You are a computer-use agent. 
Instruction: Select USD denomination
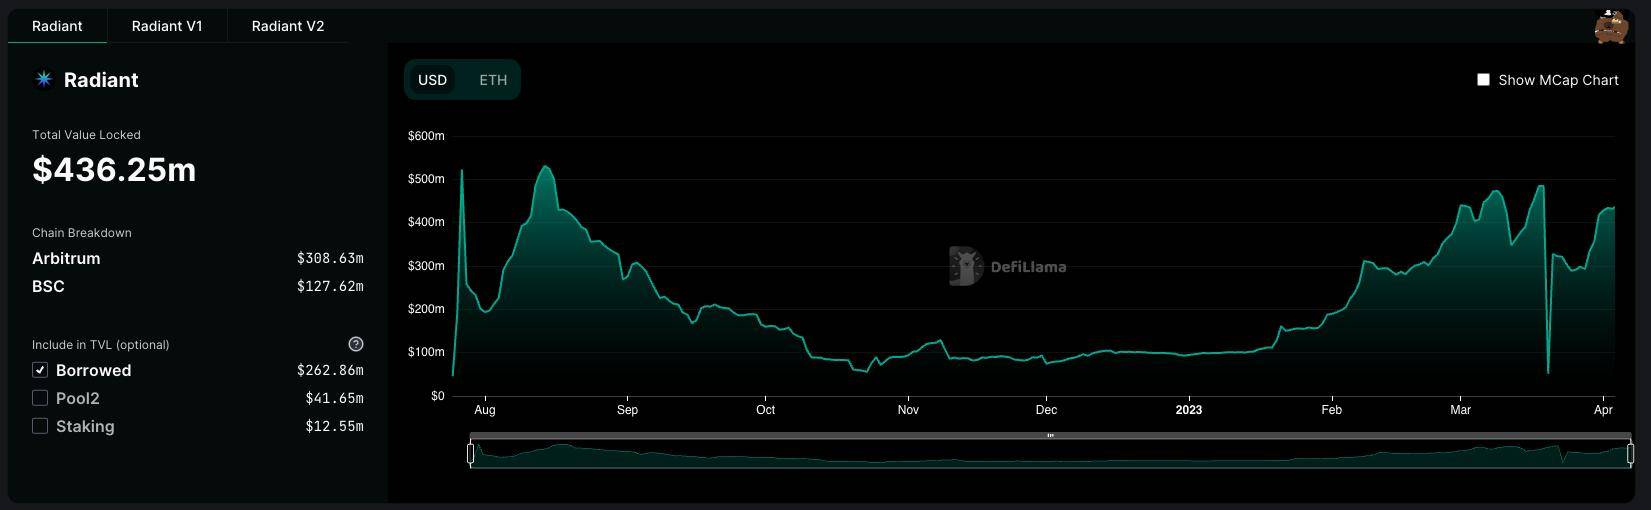tap(432, 80)
